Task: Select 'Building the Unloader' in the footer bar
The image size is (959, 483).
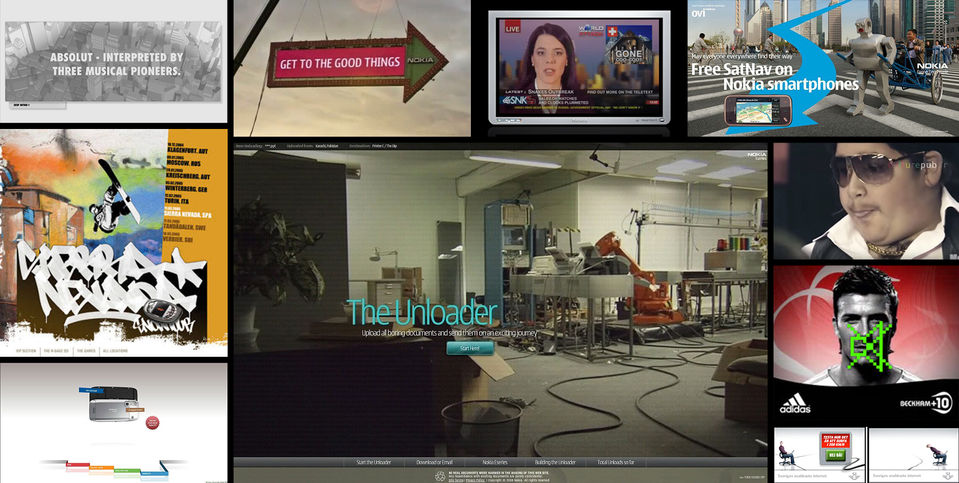Action: [555, 462]
